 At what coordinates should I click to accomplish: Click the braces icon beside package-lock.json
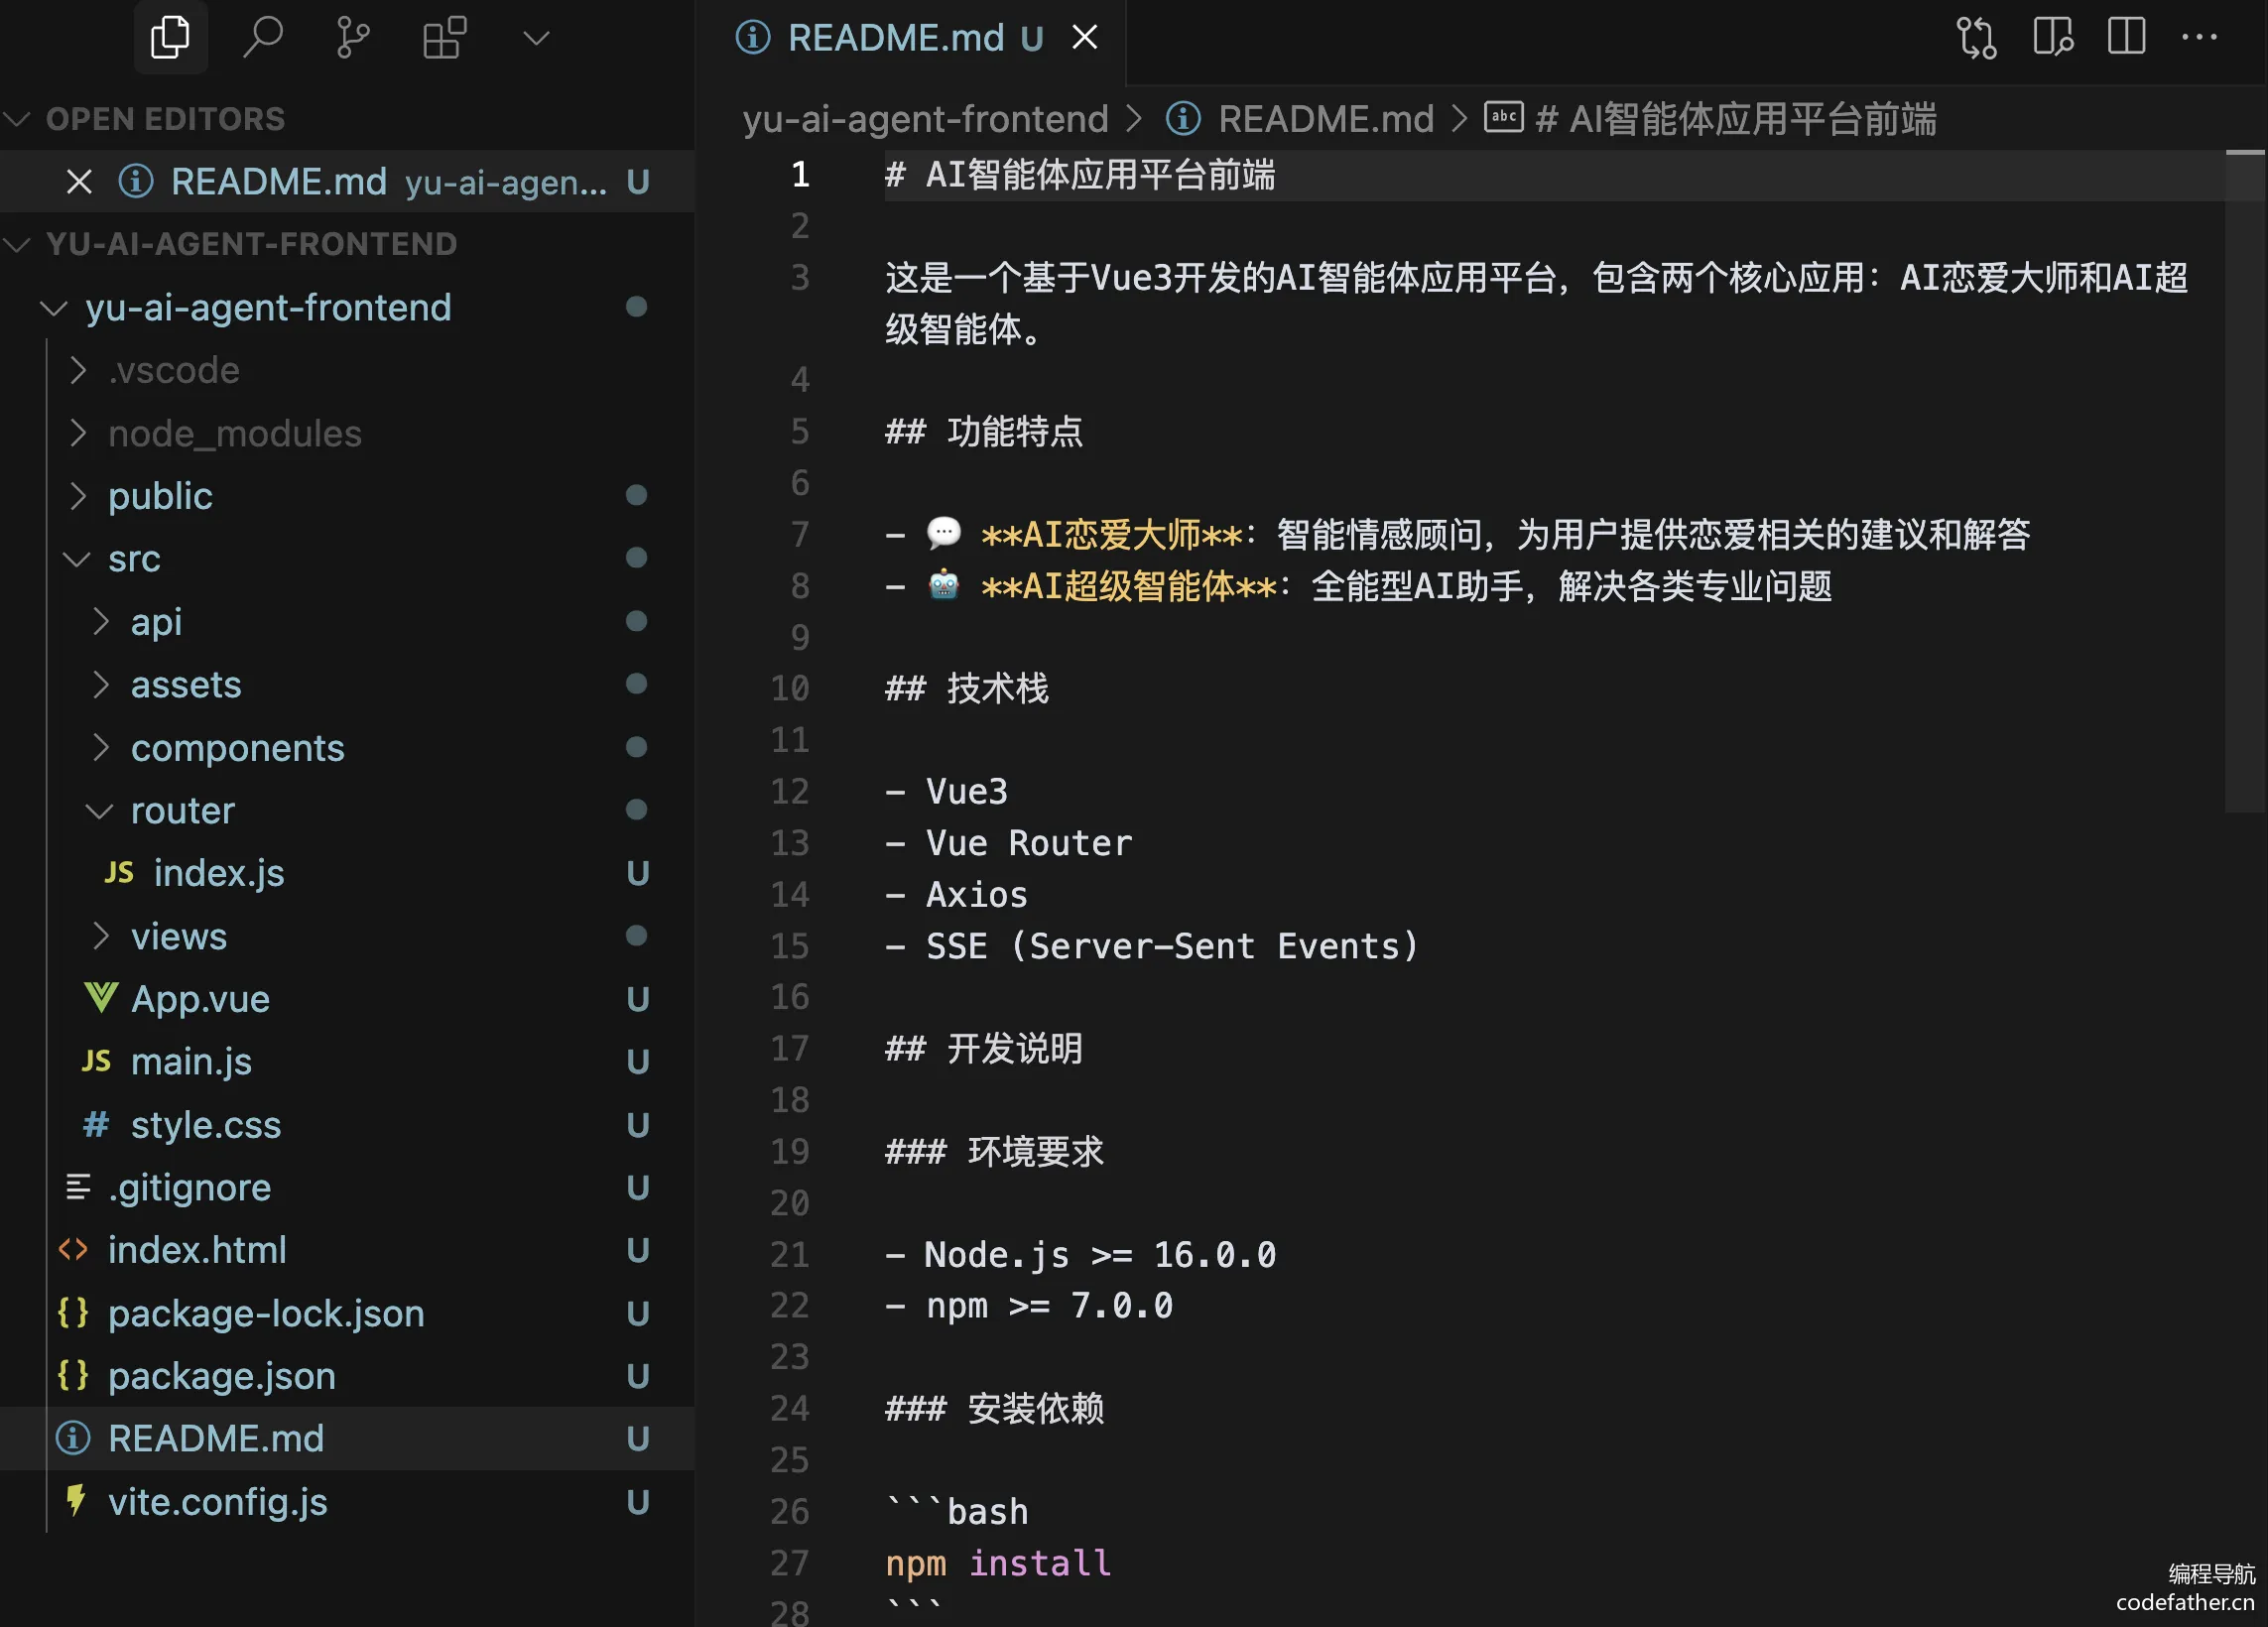coord(73,1313)
